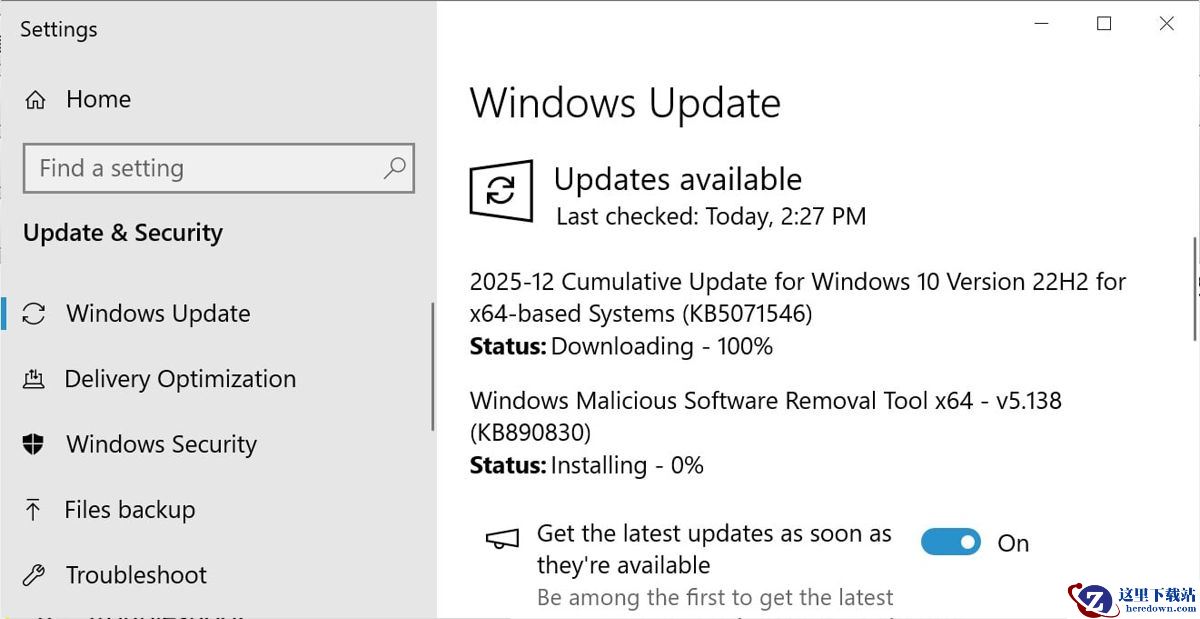Click the Windows Update sync arrows icon
The width and height of the screenshot is (1200, 619).
(x=34, y=314)
